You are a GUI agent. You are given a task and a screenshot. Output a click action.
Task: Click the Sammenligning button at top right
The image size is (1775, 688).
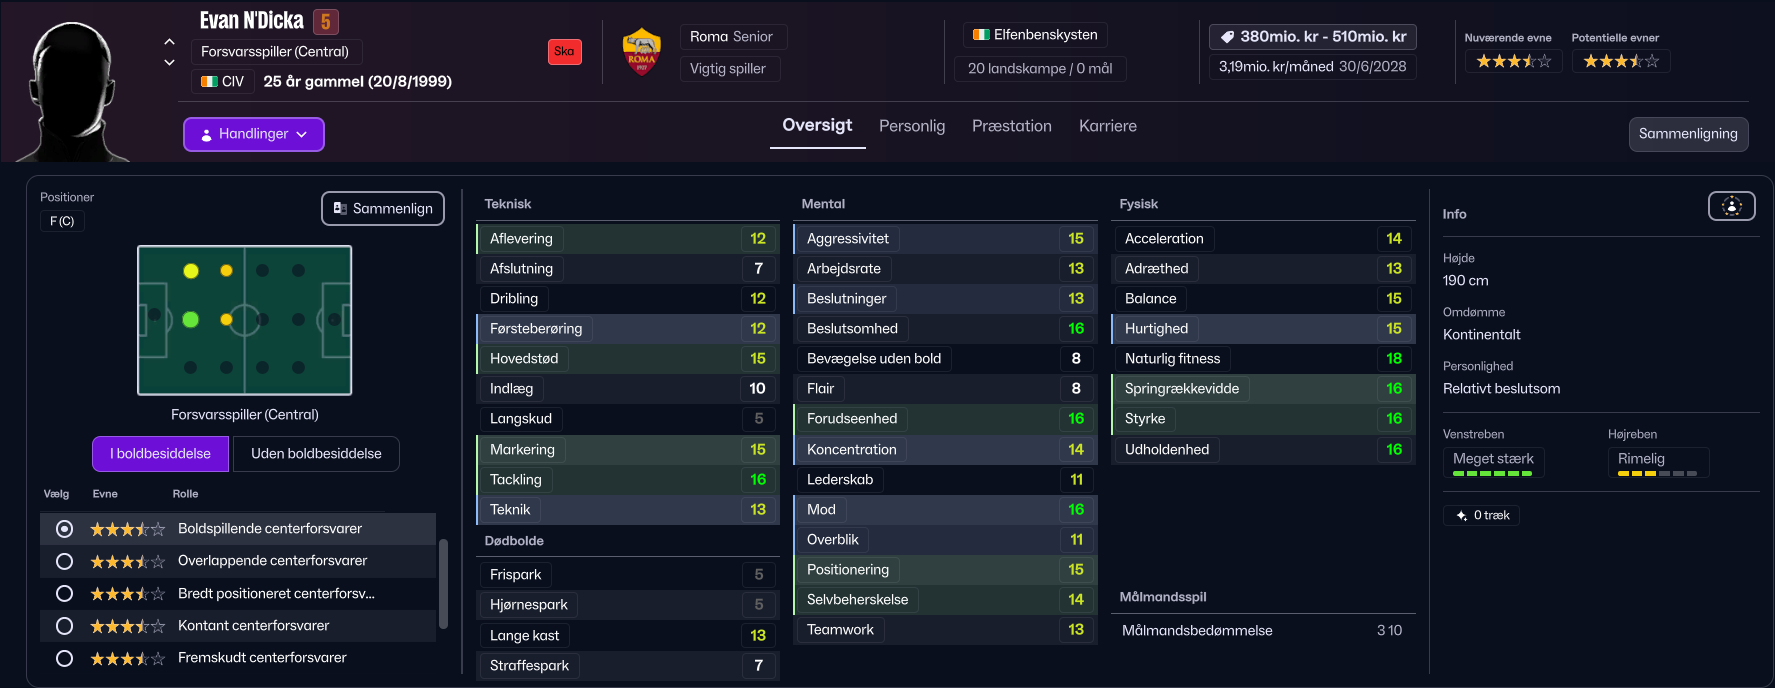(x=1687, y=134)
